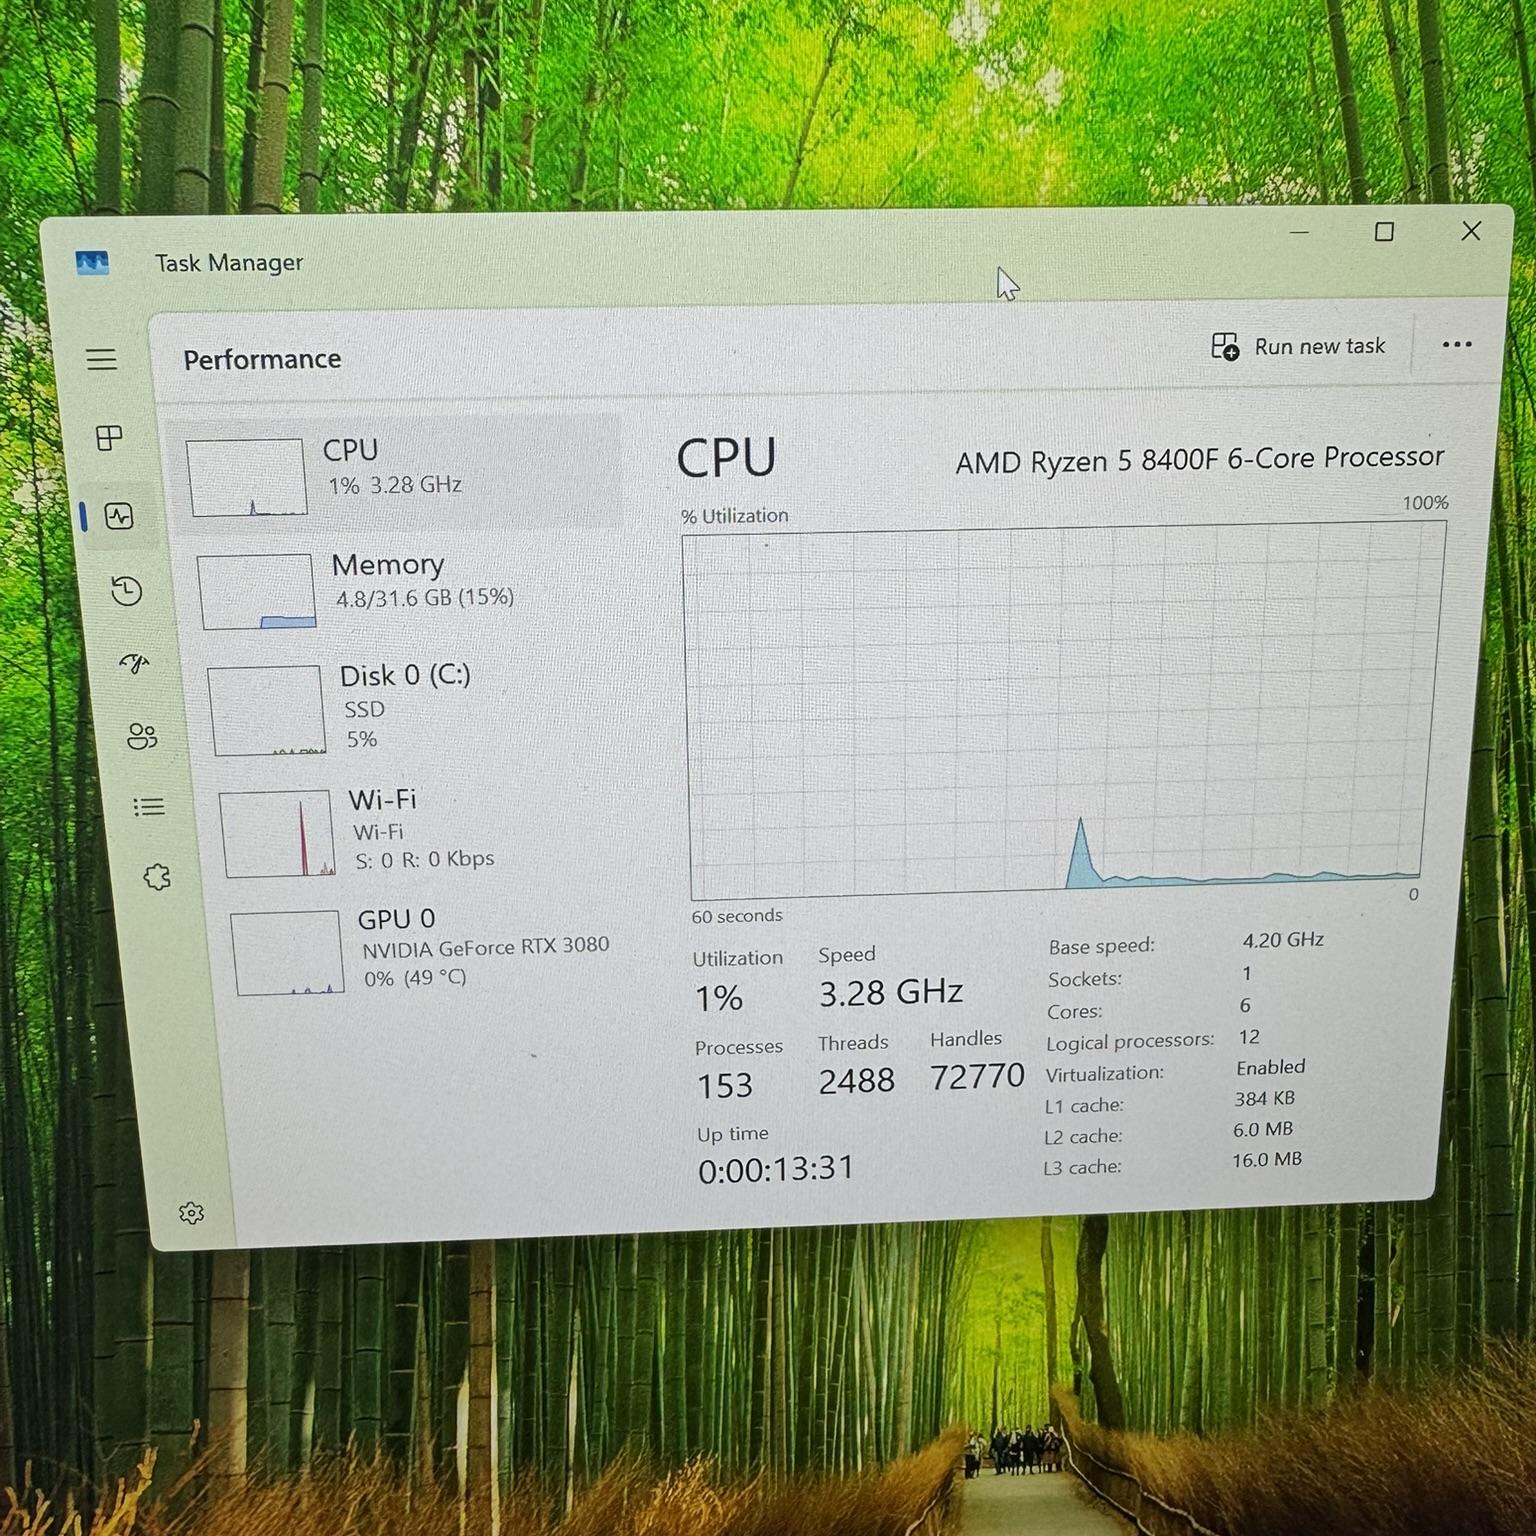Click the GPU 0 mini graph thumbnail
This screenshot has height=1536, width=1536.
pyautogui.click(x=289, y=953)
